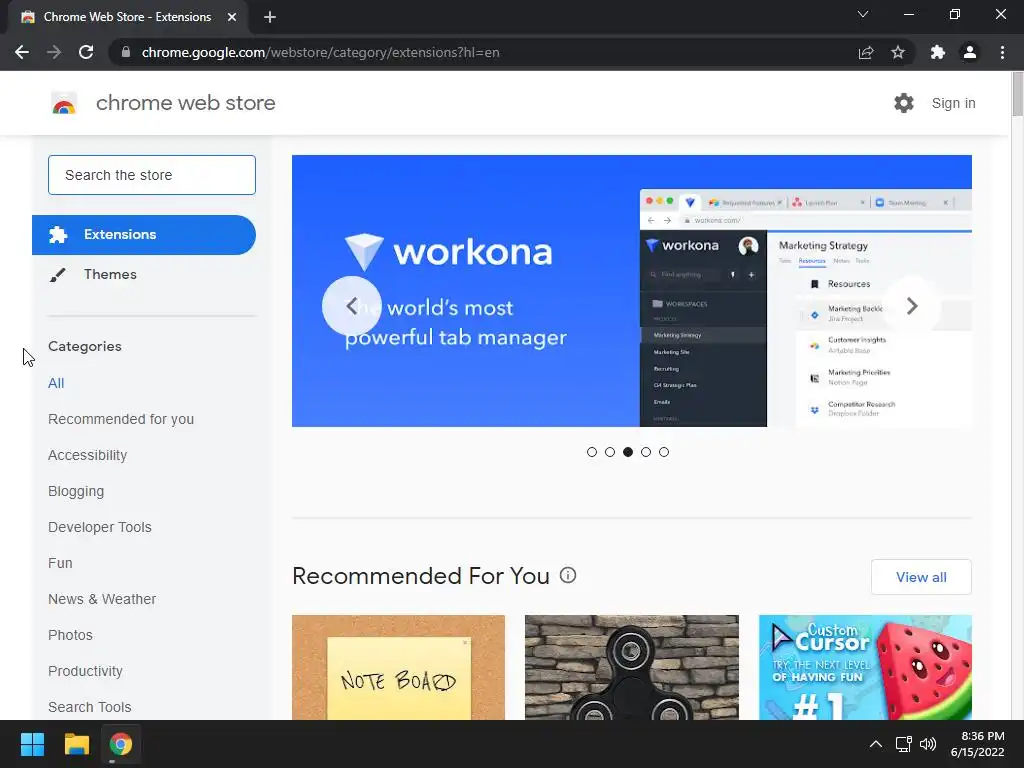Select the Extensions sidebar item
Image resolution: width=1024 pixels, height=768 pixels.
144,234
